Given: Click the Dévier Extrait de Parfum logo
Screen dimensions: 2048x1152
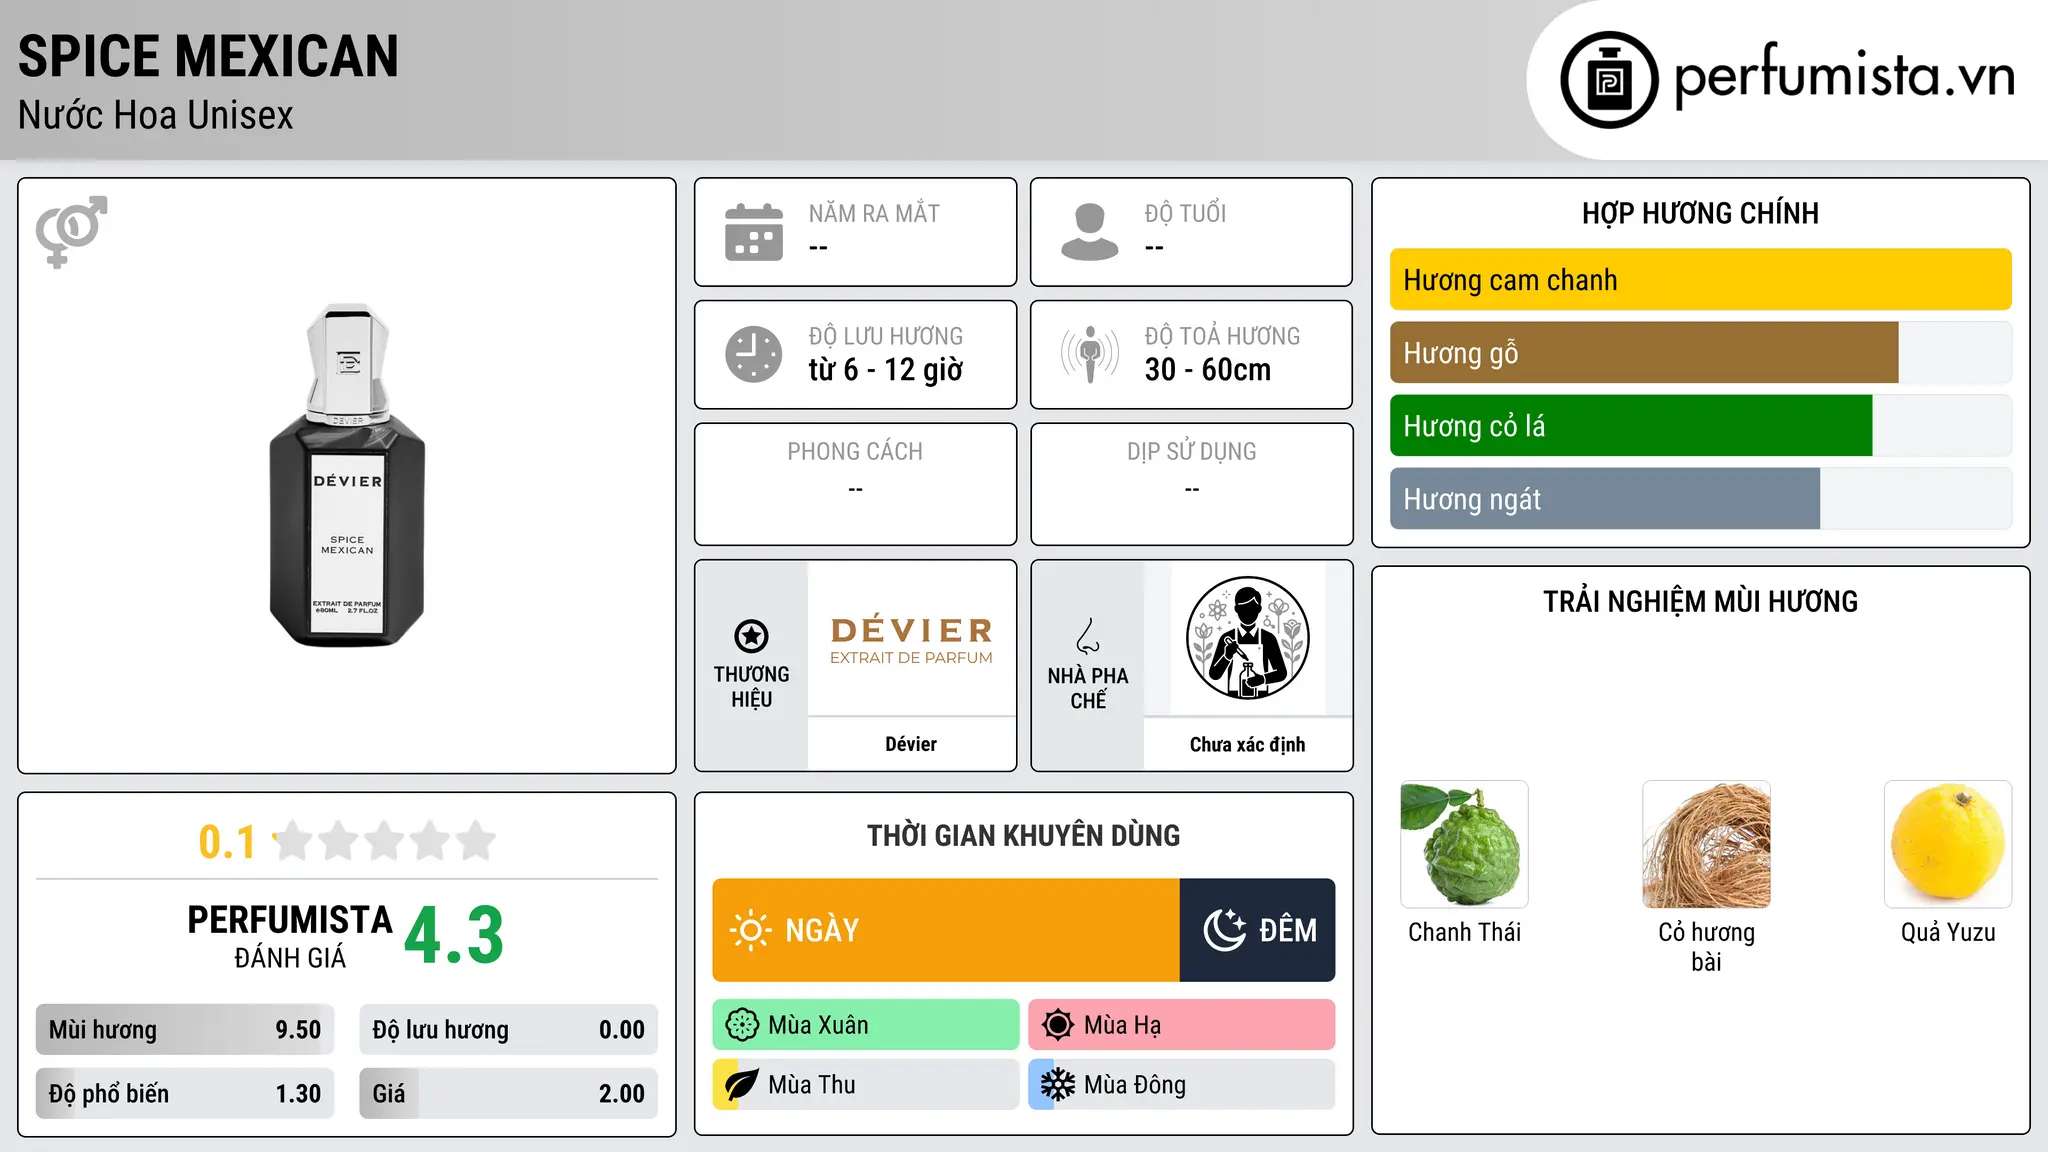Looking at the screenshot, I should point(911,640).
